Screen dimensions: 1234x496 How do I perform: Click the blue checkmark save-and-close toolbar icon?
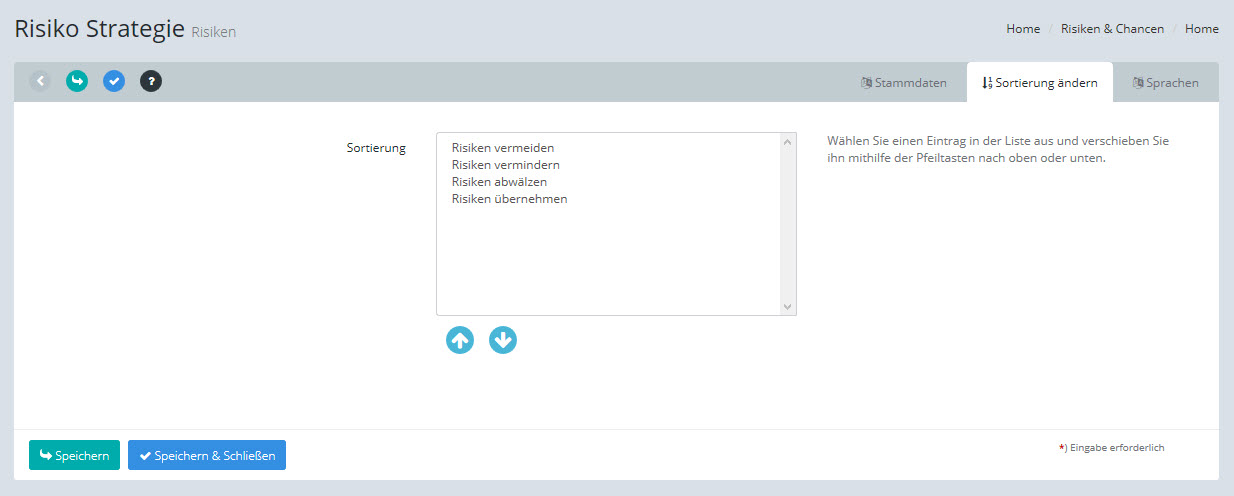[114, 81]
